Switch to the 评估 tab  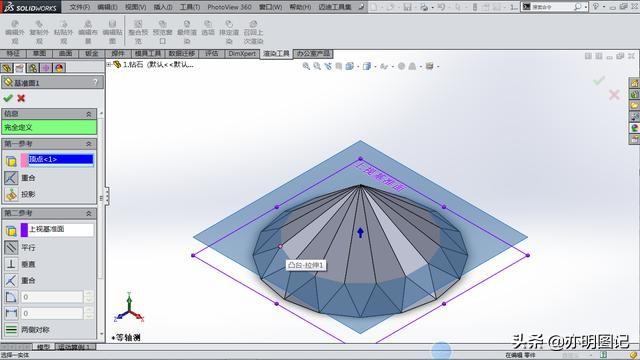(x=211, y=53)
